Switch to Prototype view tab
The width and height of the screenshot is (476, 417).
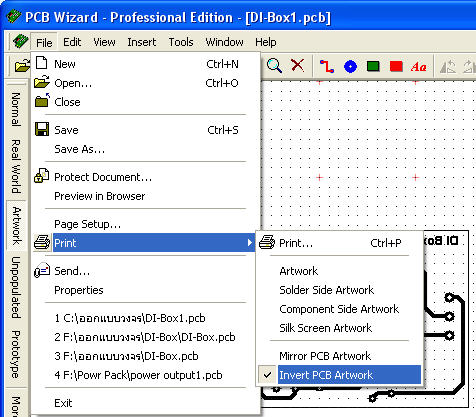pos(16,354)
